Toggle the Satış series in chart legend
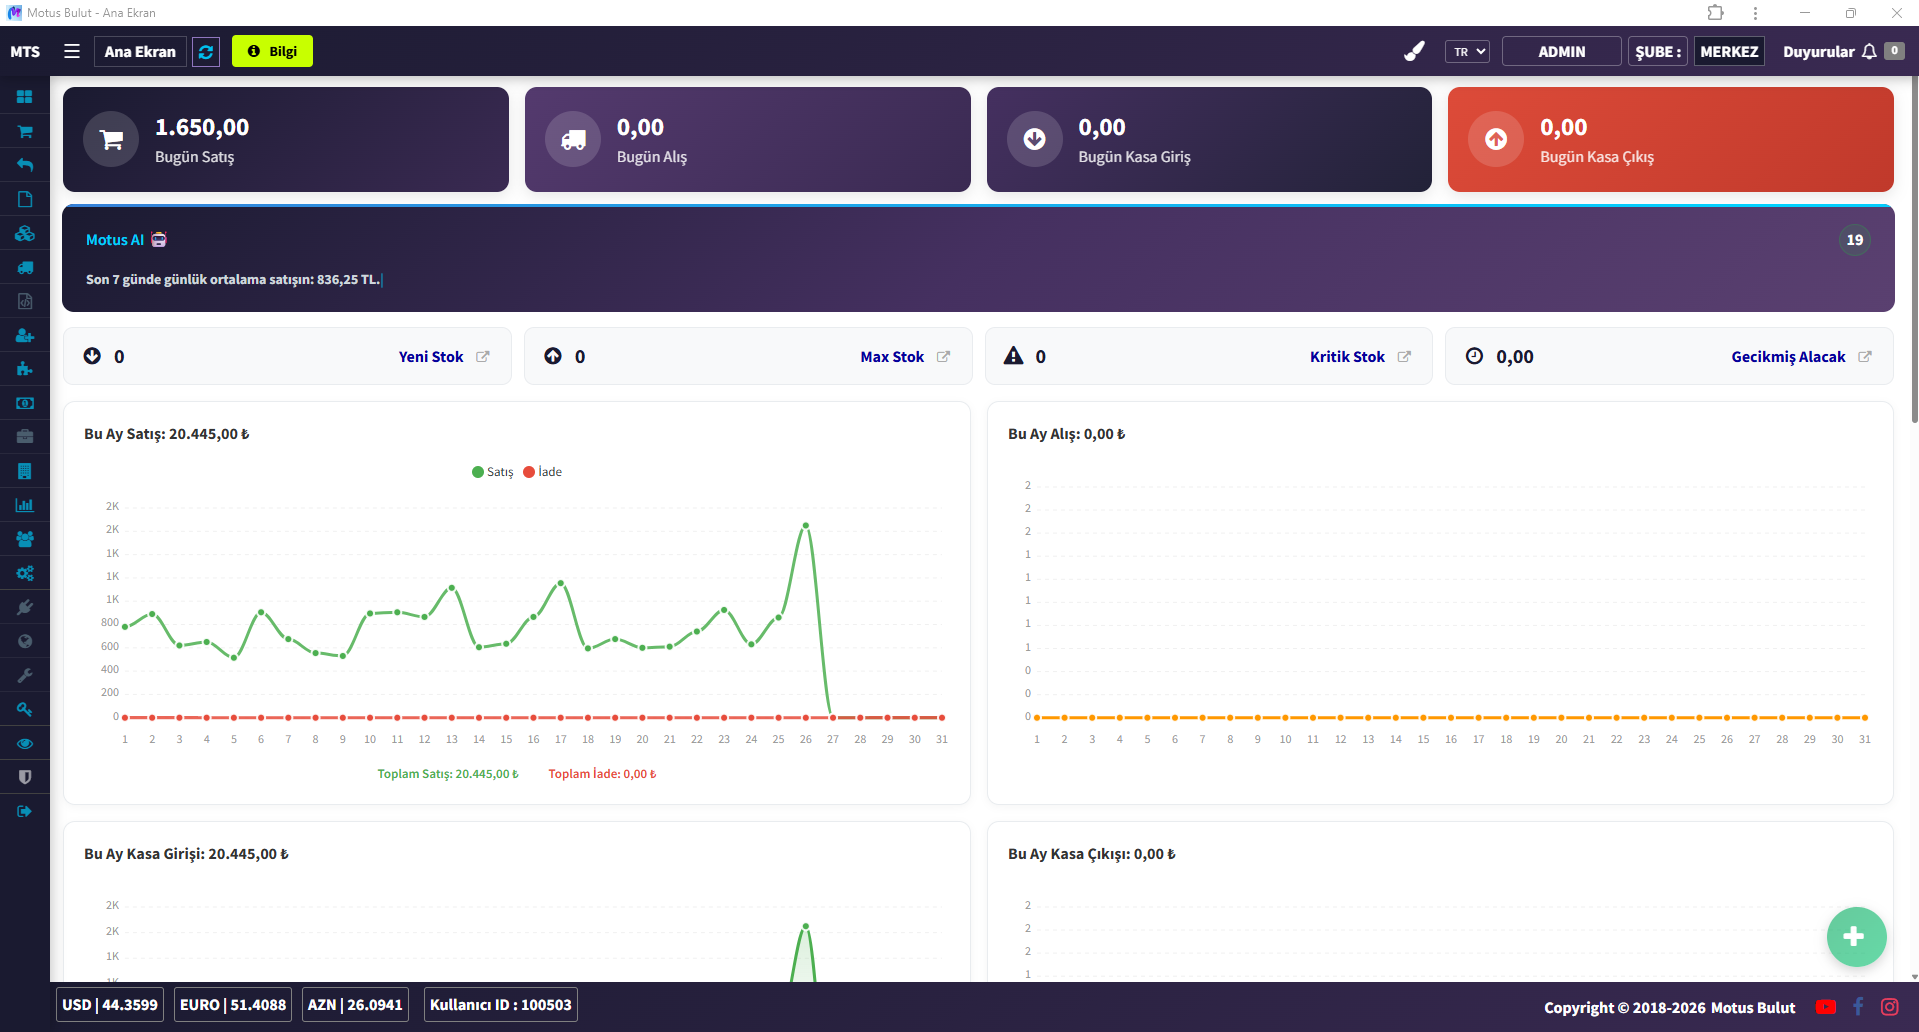This screenshot has height=1032, width=1919. coord(492,472)
